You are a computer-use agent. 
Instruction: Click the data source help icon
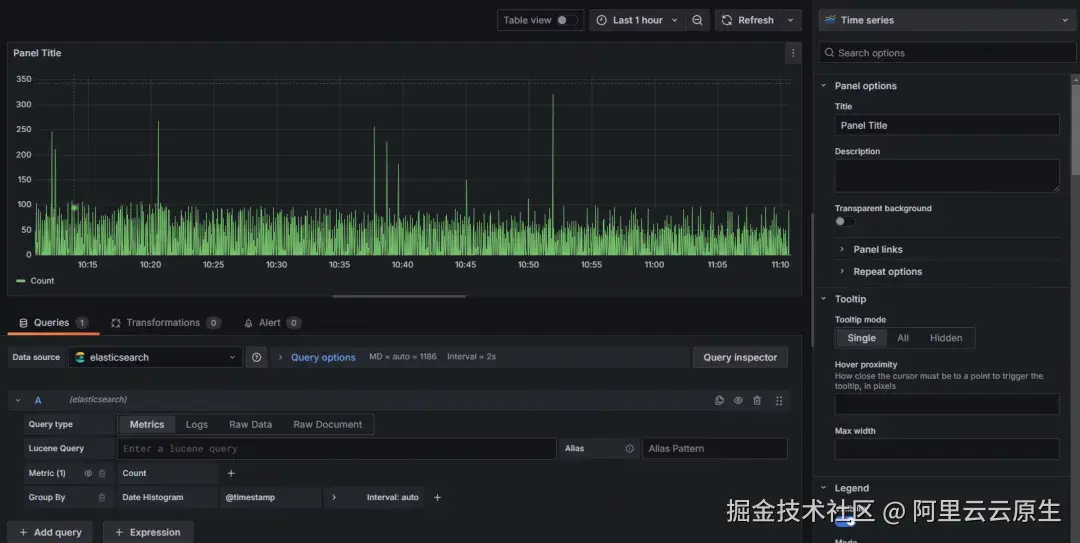click(x=256, y=357)
